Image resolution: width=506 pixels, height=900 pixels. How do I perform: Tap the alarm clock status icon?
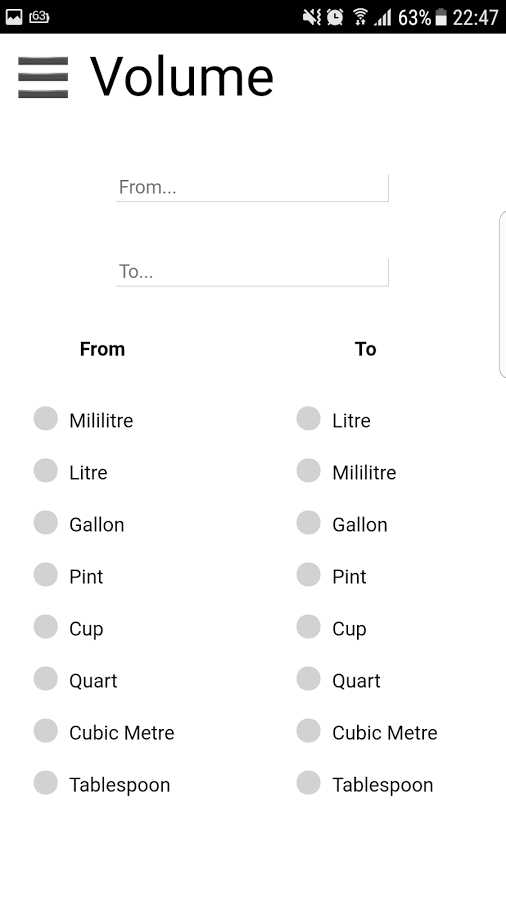click(x=335, y=17)
